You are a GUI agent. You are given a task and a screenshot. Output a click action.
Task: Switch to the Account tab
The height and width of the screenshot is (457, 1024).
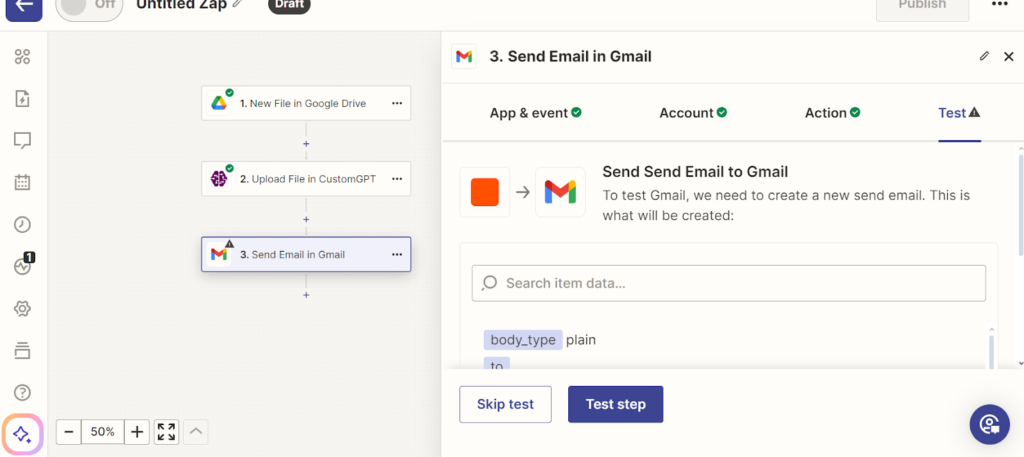692,113
